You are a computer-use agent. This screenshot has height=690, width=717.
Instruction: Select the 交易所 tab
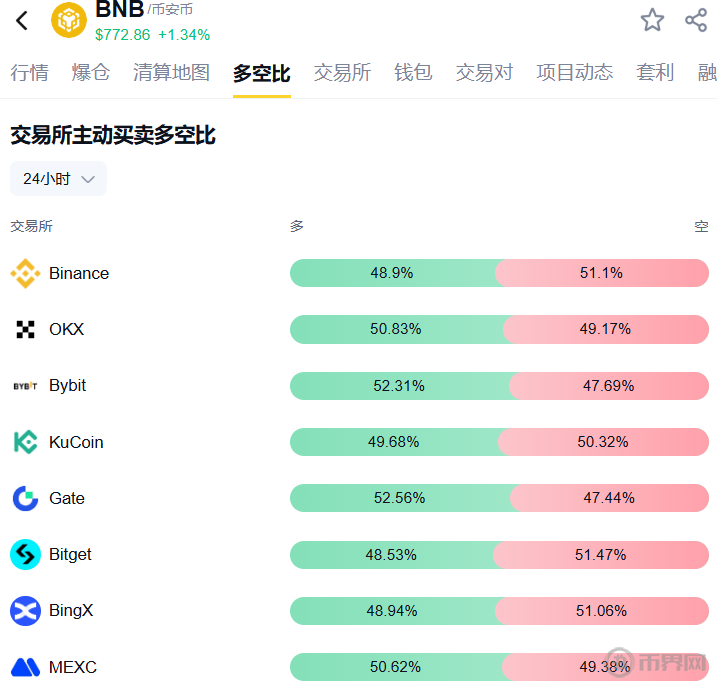click(x=342, y=73)
